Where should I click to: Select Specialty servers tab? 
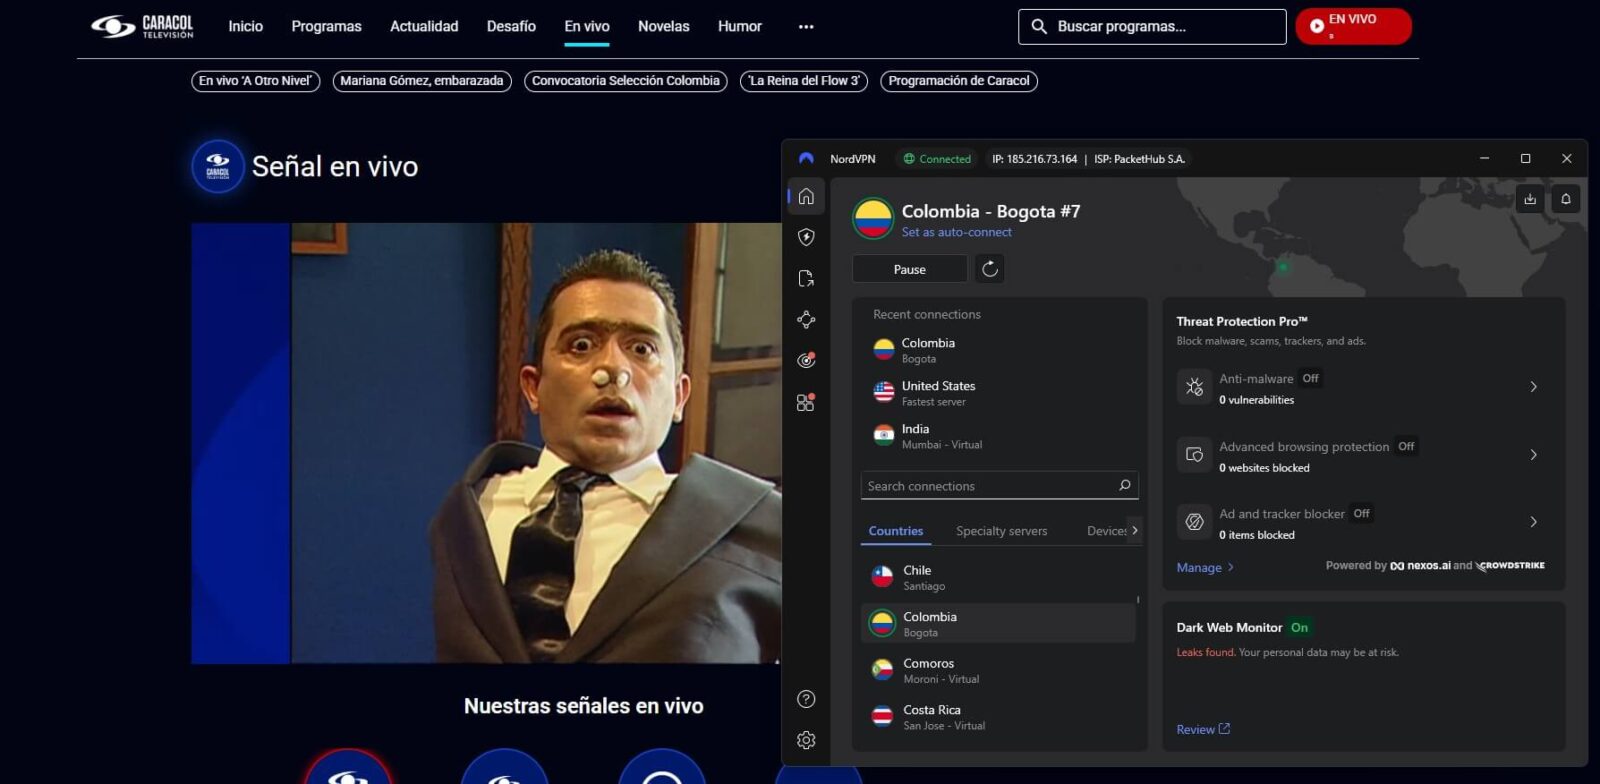click(x=1001, y=531)
